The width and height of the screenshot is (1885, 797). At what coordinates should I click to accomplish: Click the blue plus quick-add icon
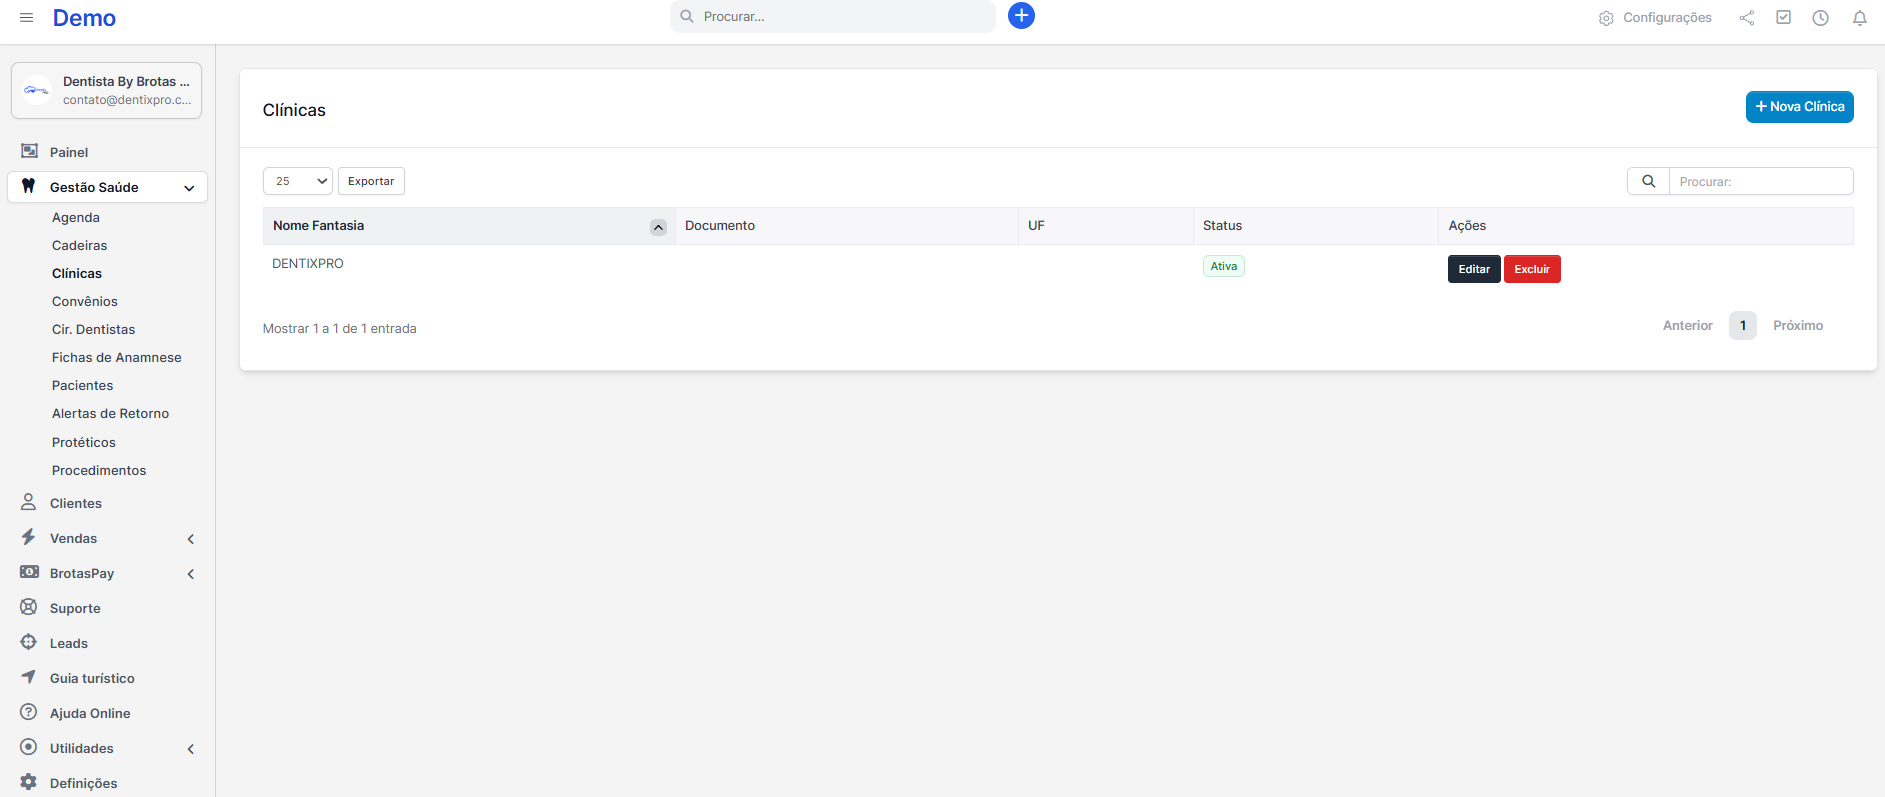[1021, 16]
